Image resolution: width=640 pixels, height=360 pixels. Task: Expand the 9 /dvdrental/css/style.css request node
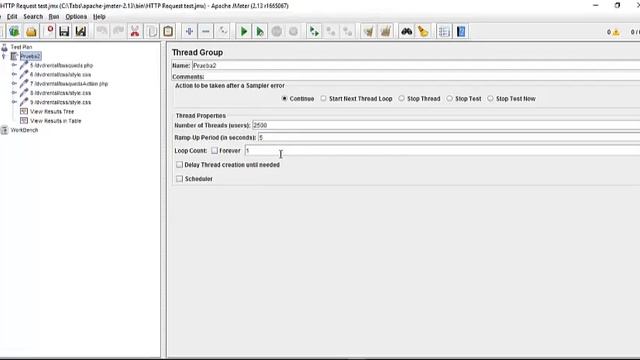pyautogui.click(x=14, y=102)
